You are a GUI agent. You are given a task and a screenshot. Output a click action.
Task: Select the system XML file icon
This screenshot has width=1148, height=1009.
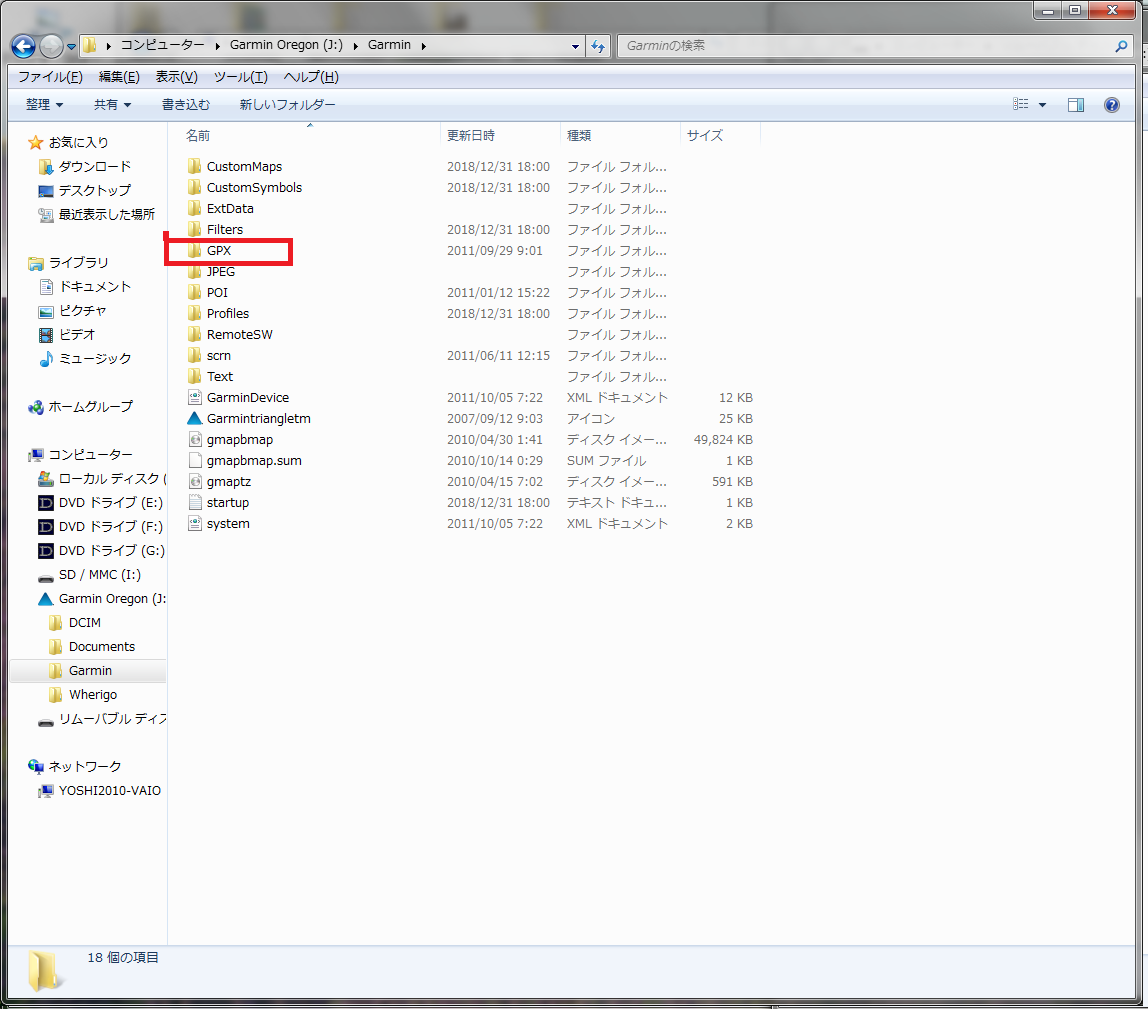(194, 524)
